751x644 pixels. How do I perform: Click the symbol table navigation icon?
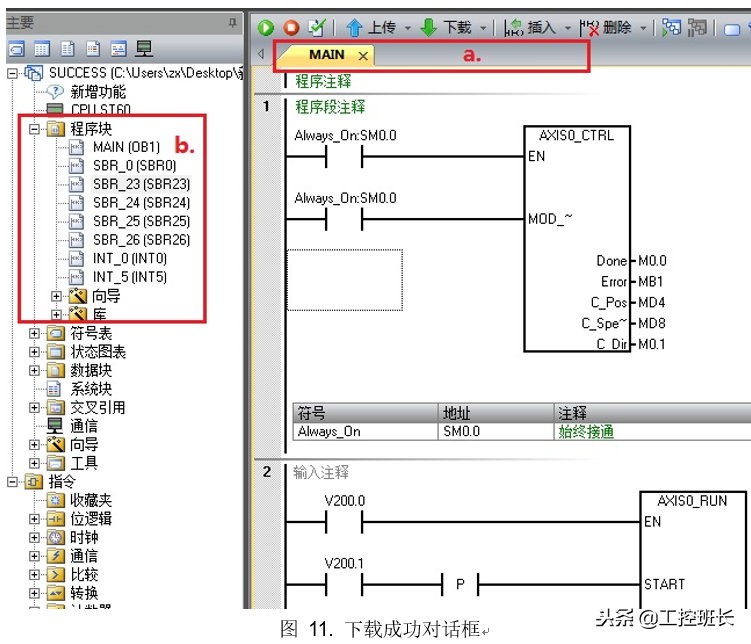pyautogui.click(x=42, y=49)
